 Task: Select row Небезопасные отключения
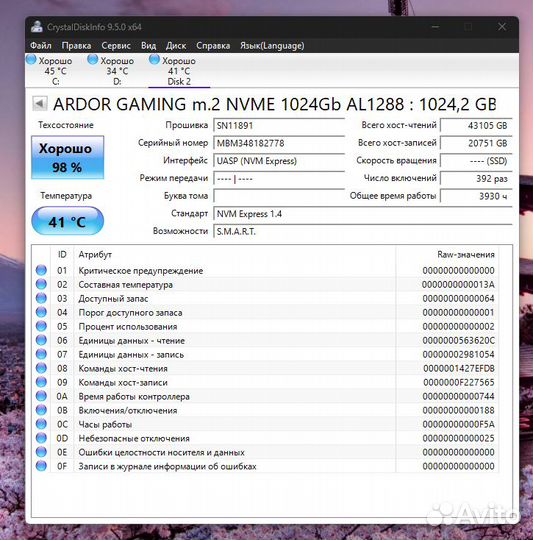(x=265, y=438)
